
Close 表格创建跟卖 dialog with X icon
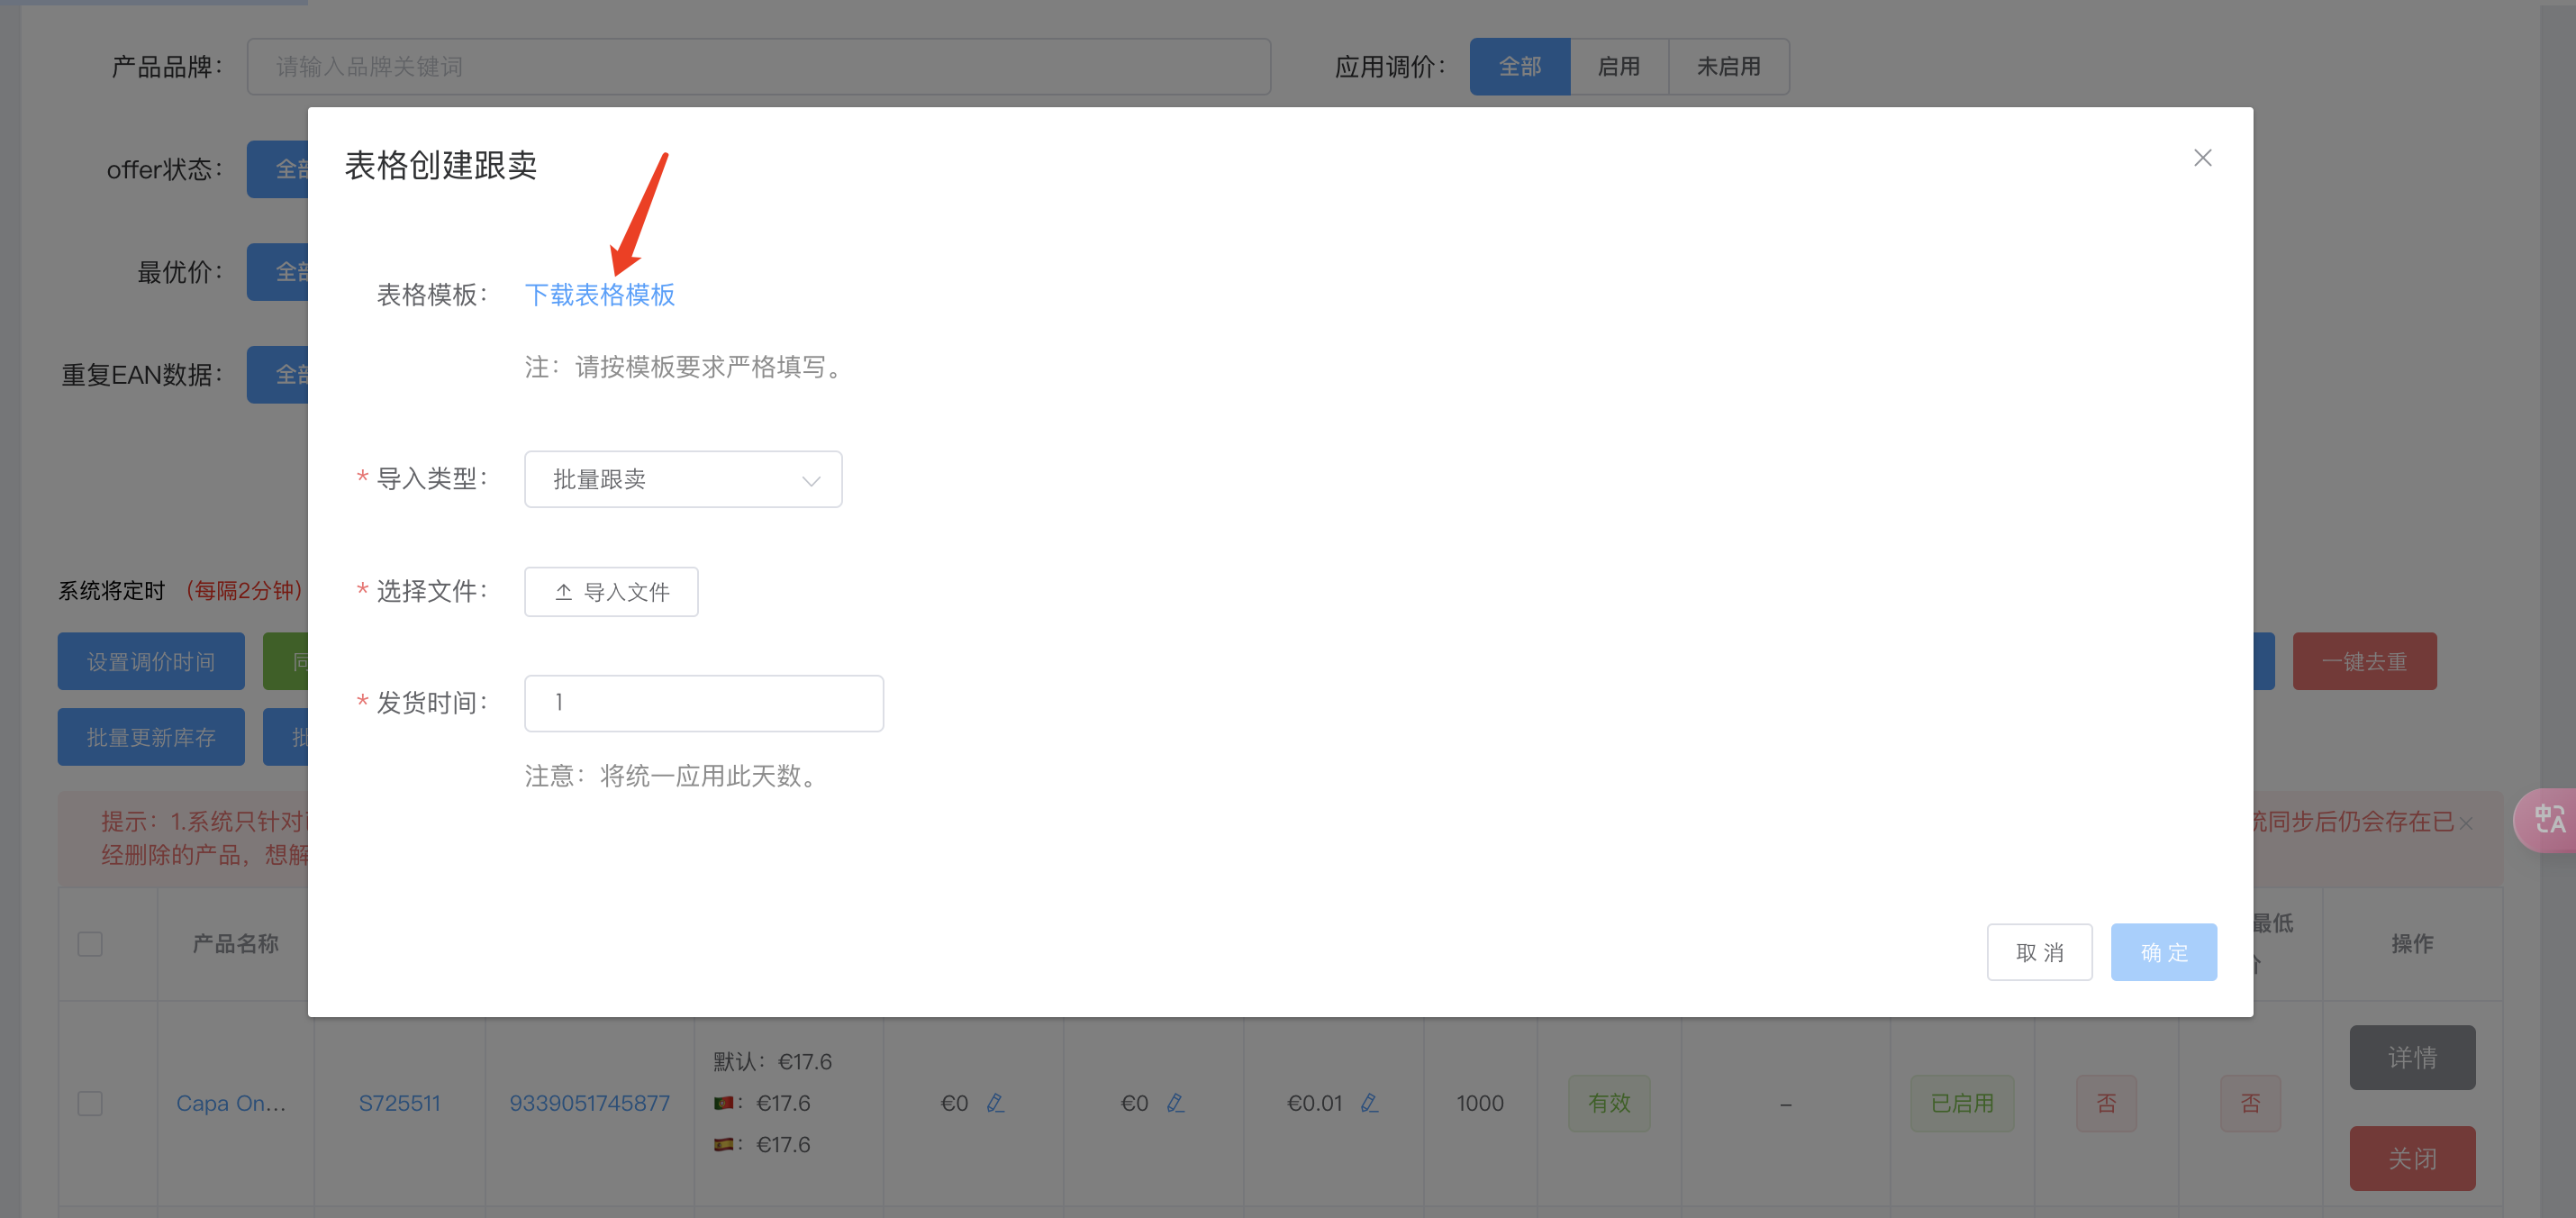click(x=2203, y=158)
